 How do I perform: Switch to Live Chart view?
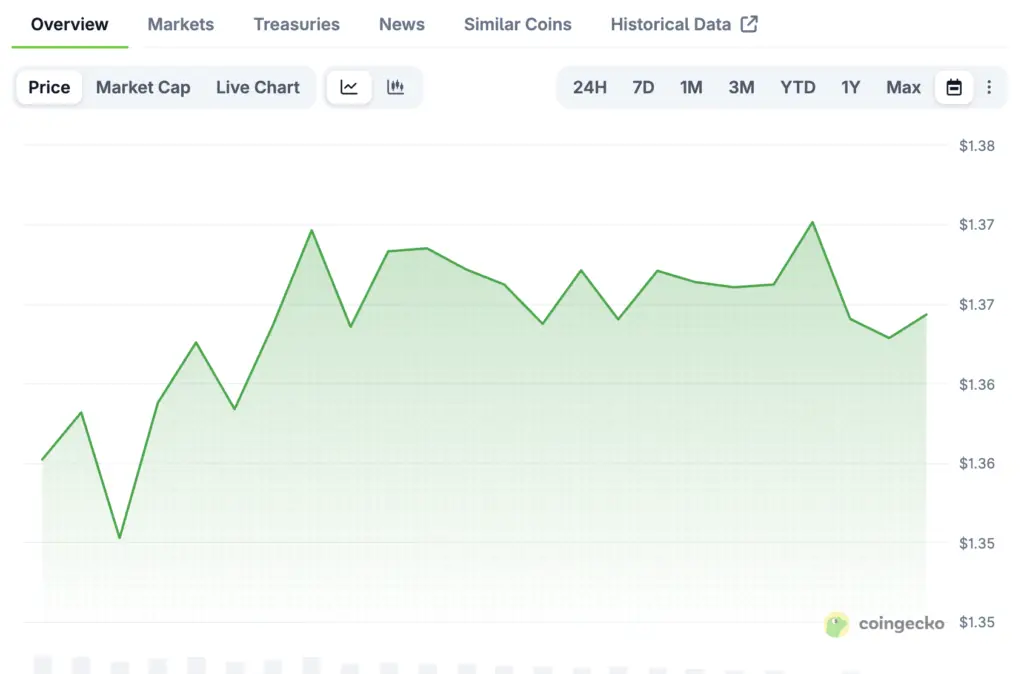pyautogui.click(x=258, y=87)
